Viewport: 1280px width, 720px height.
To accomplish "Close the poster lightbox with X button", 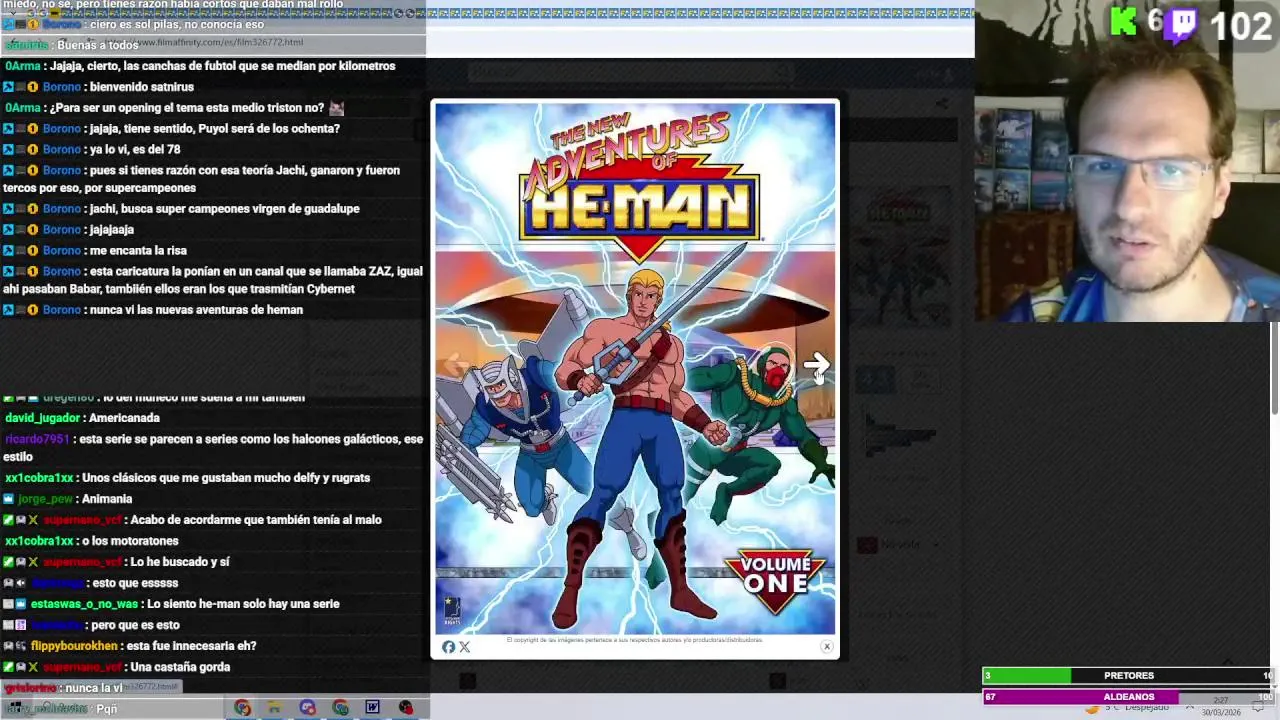I will (x=827, y=647).
